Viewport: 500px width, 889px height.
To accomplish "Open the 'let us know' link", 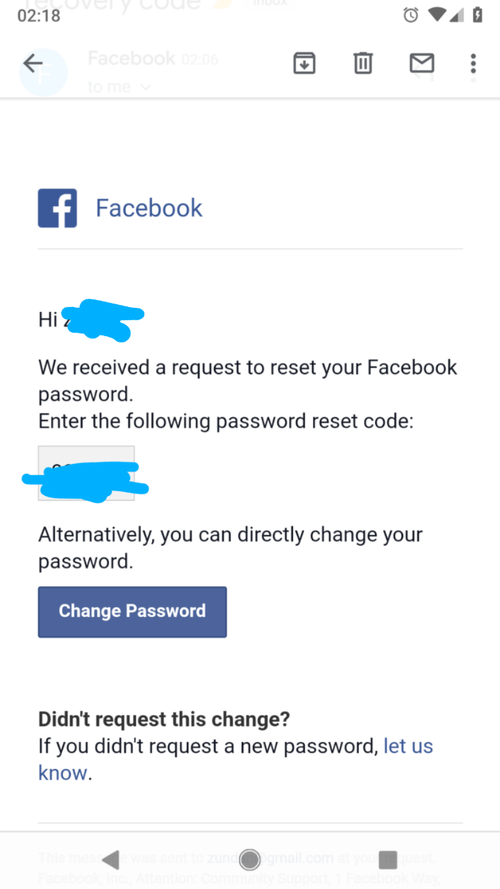I will click(235, 759).
